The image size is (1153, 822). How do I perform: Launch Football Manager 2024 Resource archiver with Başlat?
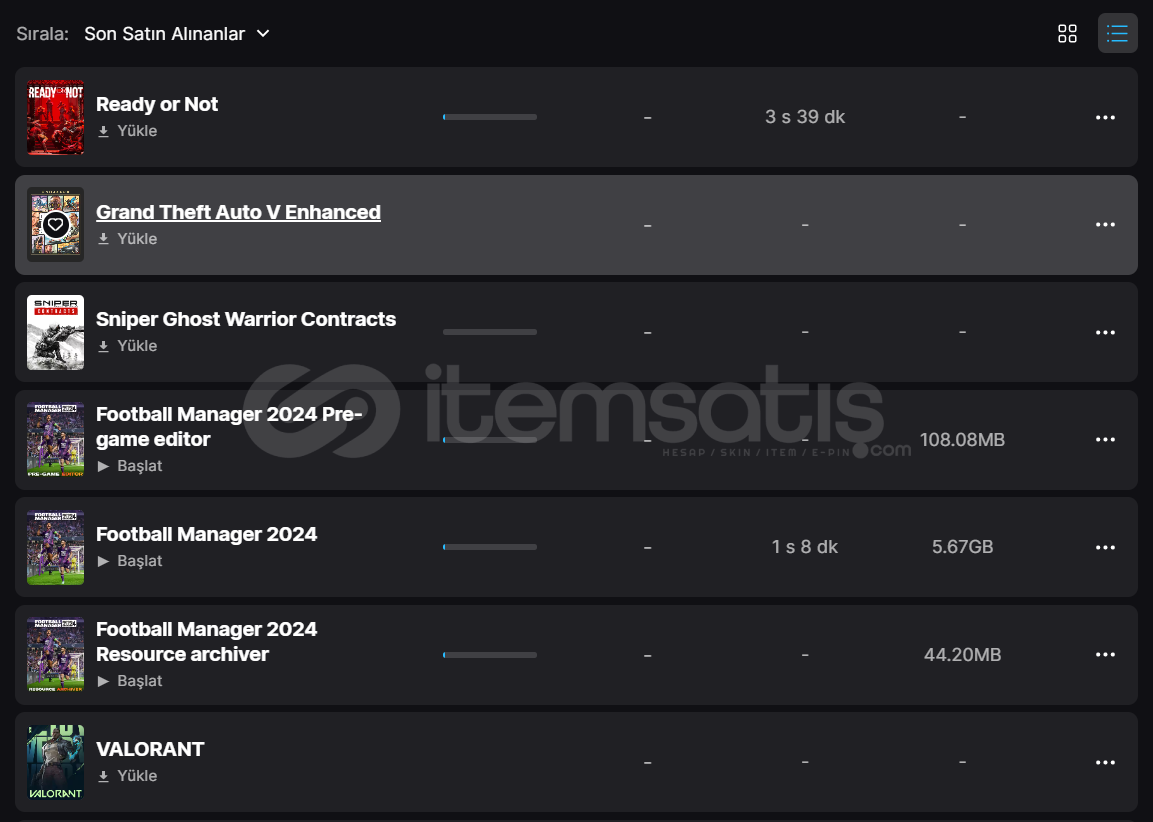(x=130, y=681)
